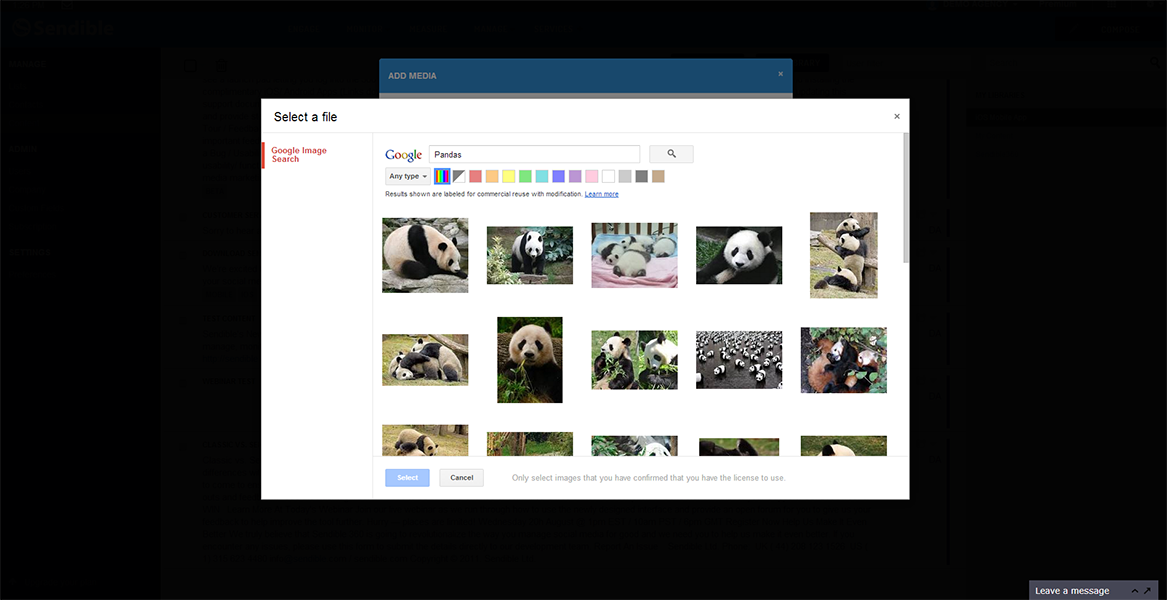The height and width of the screenshot is (600, 1167).
Task: Select the full color filter icon
Action: 442,176
